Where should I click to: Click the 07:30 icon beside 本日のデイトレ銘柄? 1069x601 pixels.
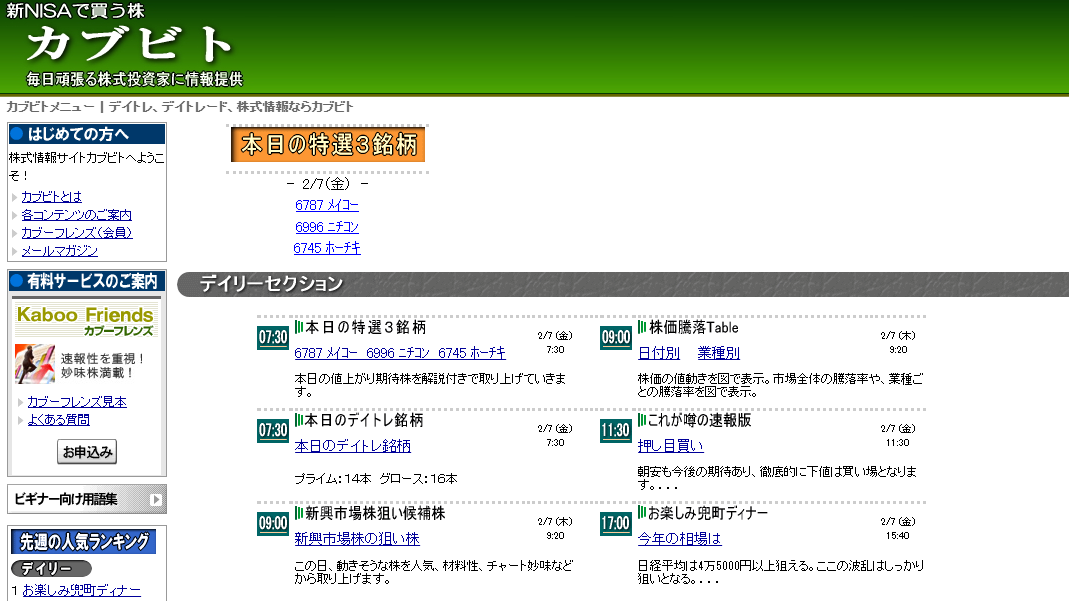pos(273,431)
